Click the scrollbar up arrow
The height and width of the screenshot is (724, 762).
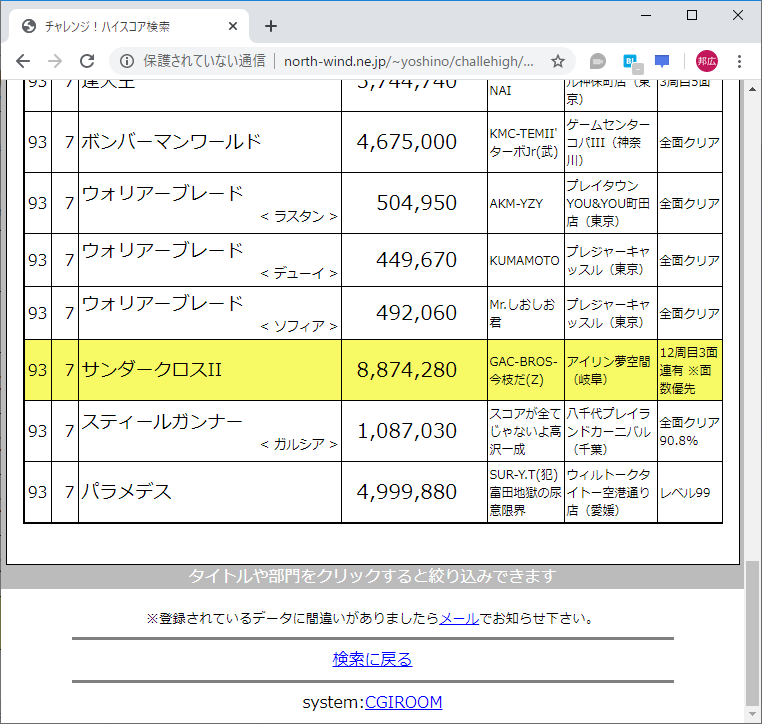752,89
